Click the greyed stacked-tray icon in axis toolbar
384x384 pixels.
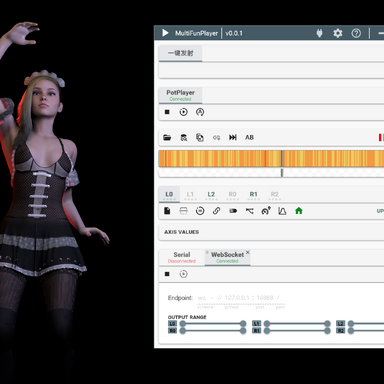click(183, 211)
